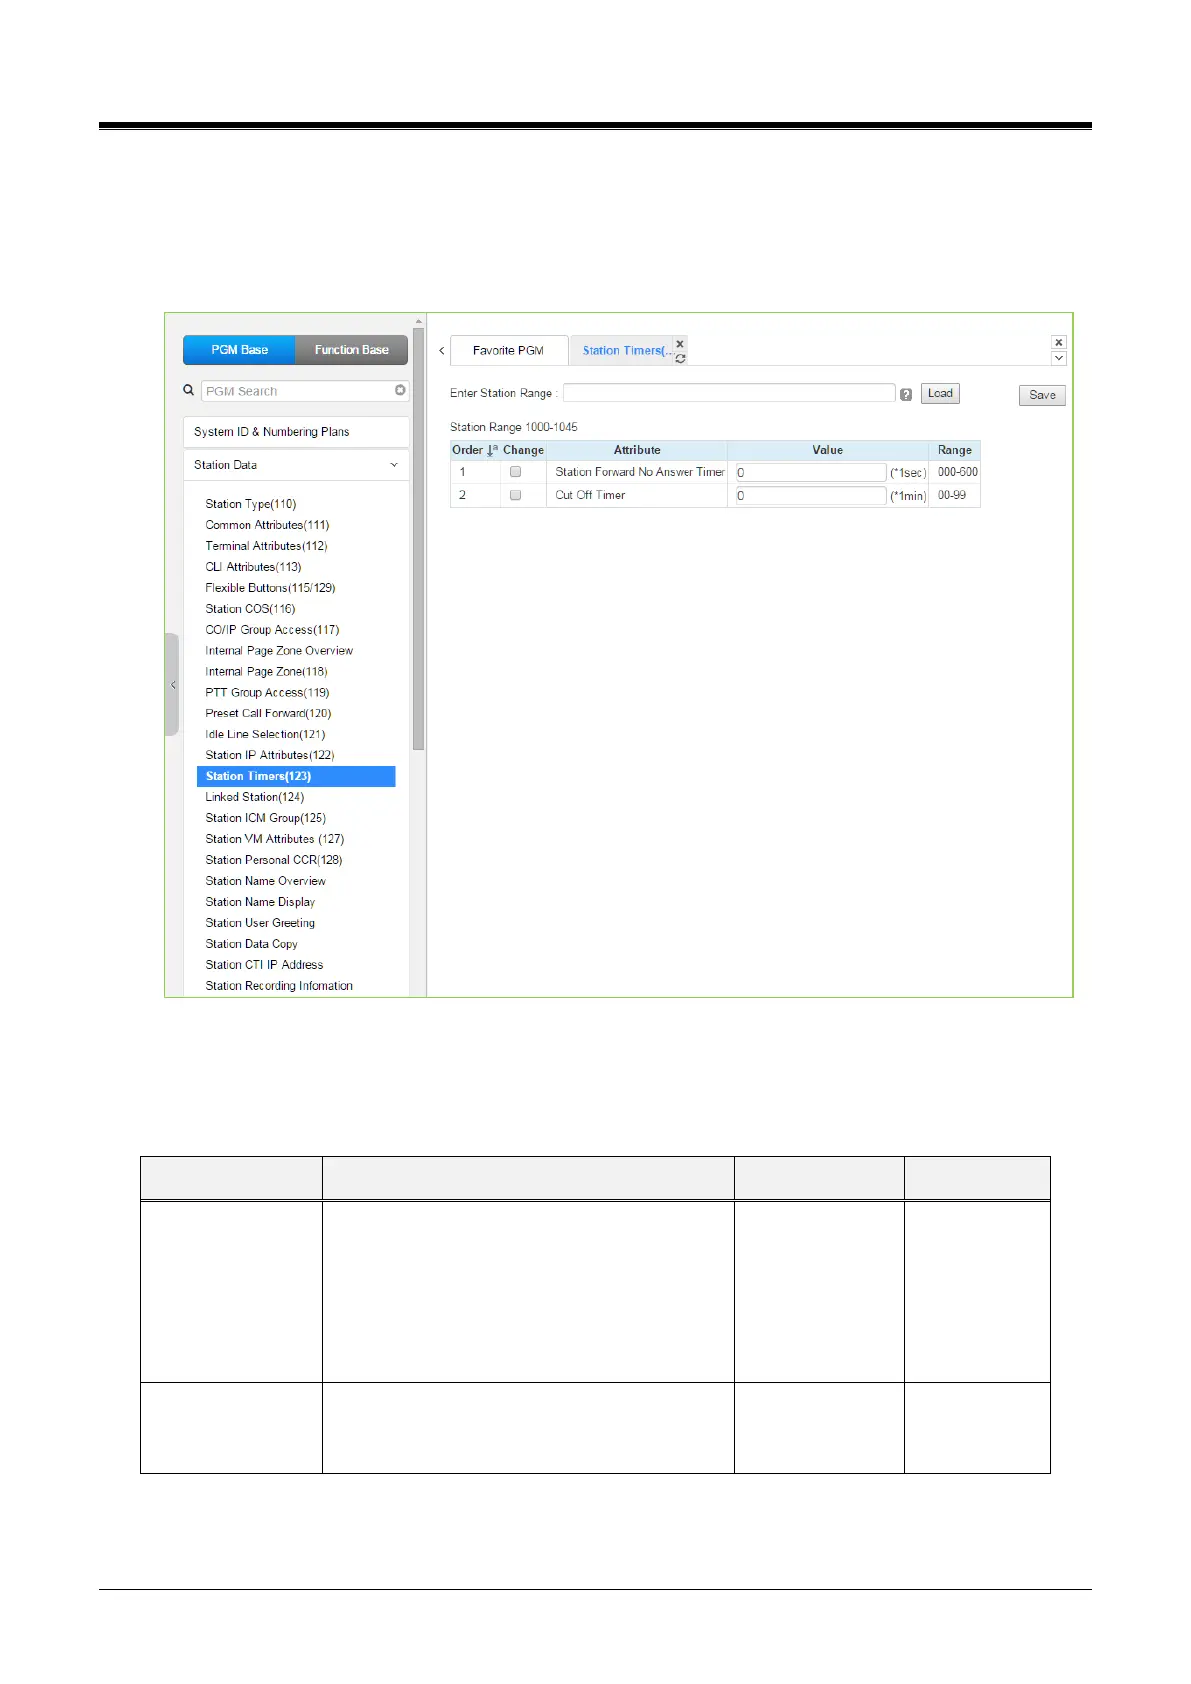The height and width of the screenshot is (1684, 1191).
Task: Open CO/IP Group Access(117)
Action: [x=272, y=630]
